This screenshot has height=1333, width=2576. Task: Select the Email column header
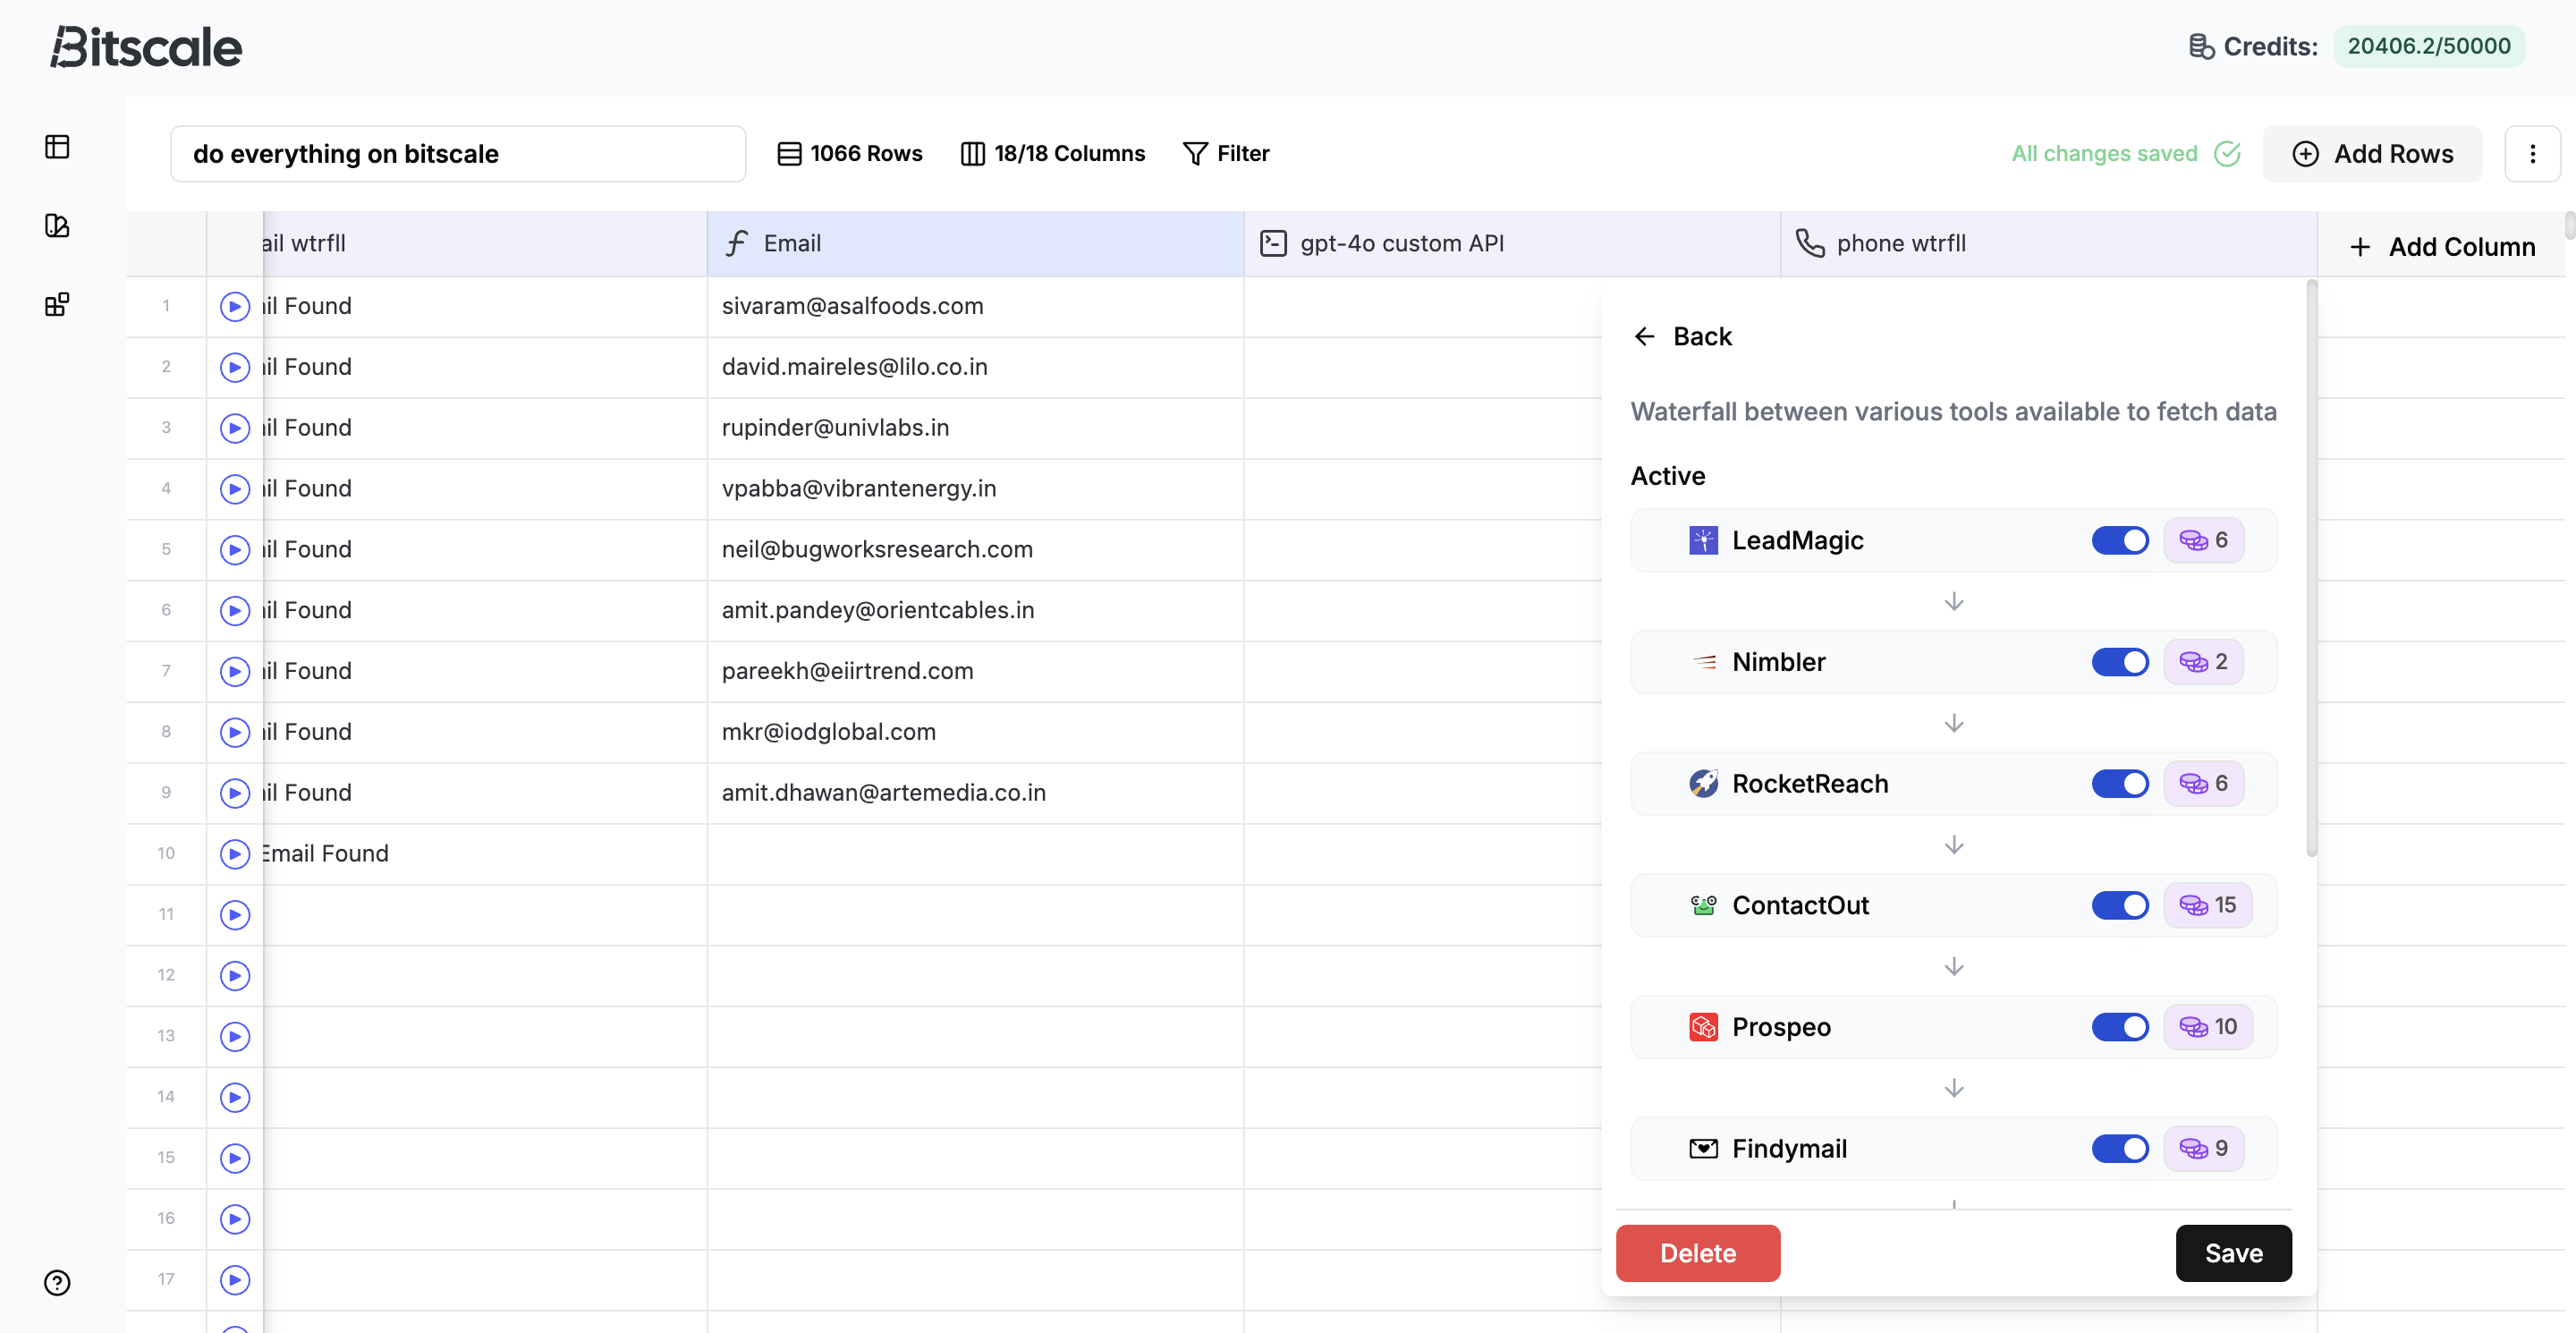tap(975, 244)
